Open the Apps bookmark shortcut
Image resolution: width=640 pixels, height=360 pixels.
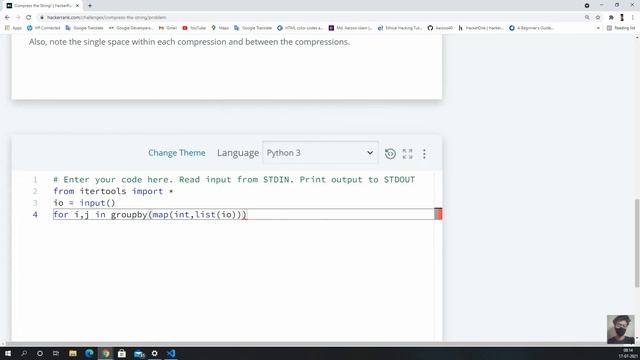pyautogui.click(x=13, y=28)
